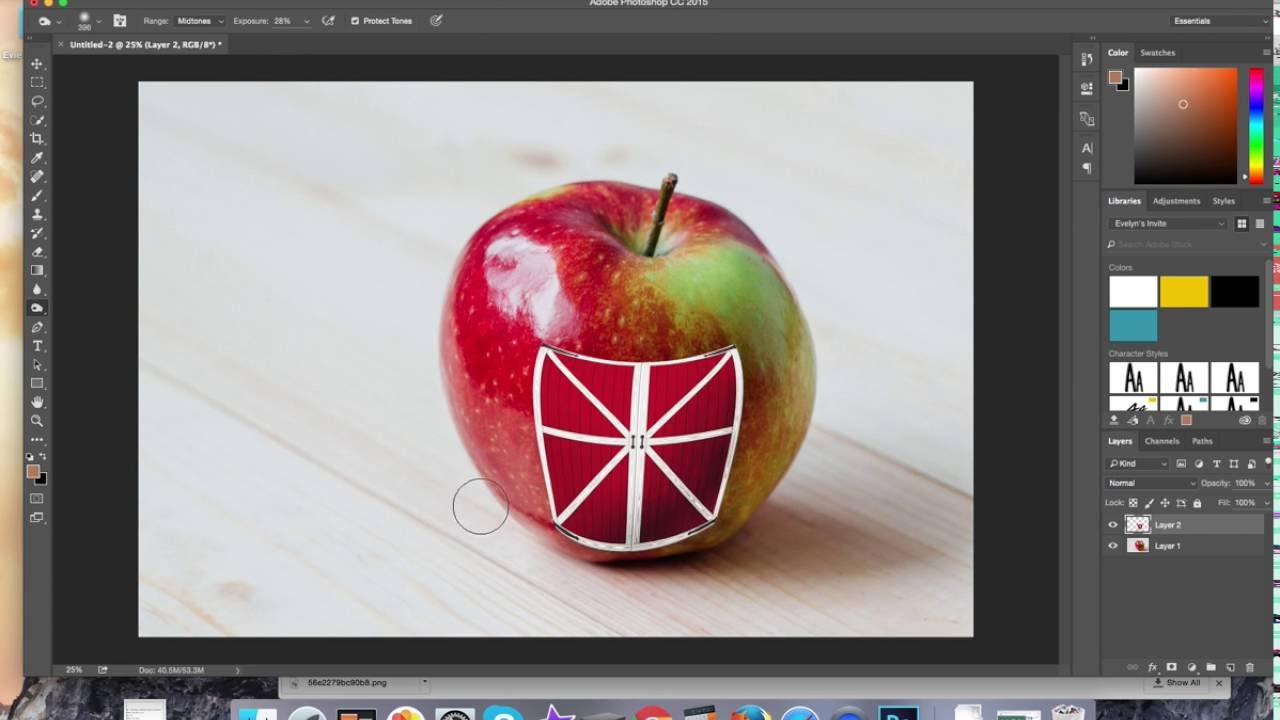Pick the teal library color swatch
This screenshot has width=1280, height=720.
[x=1133, y=325]
